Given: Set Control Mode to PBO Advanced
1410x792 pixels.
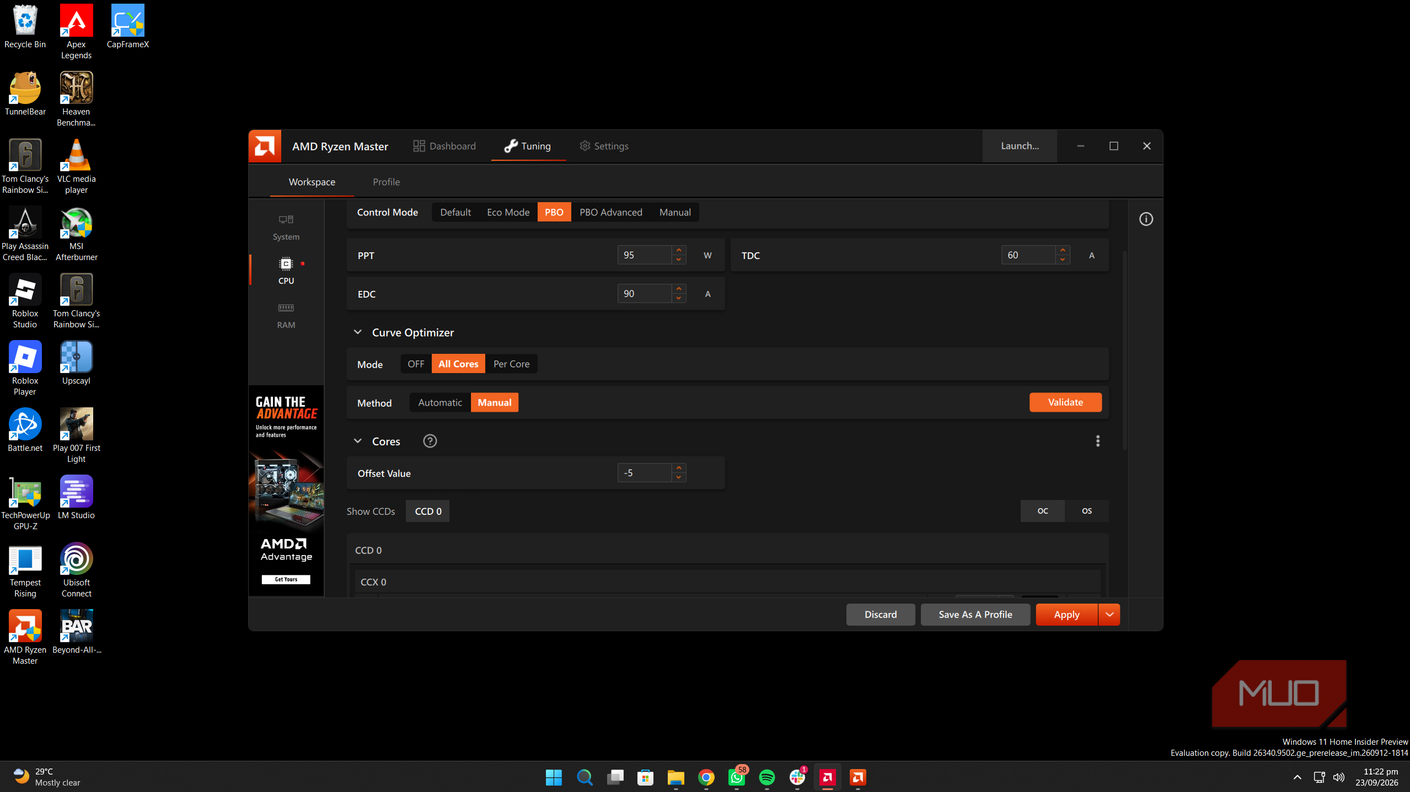Looking at the screenshot, I should (x=611, y=212).
